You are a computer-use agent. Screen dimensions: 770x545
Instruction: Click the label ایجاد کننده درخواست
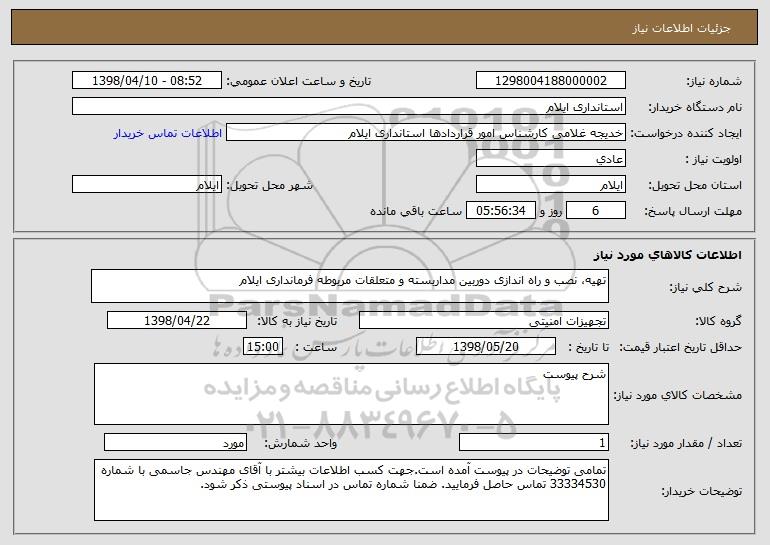coord(686,134)
